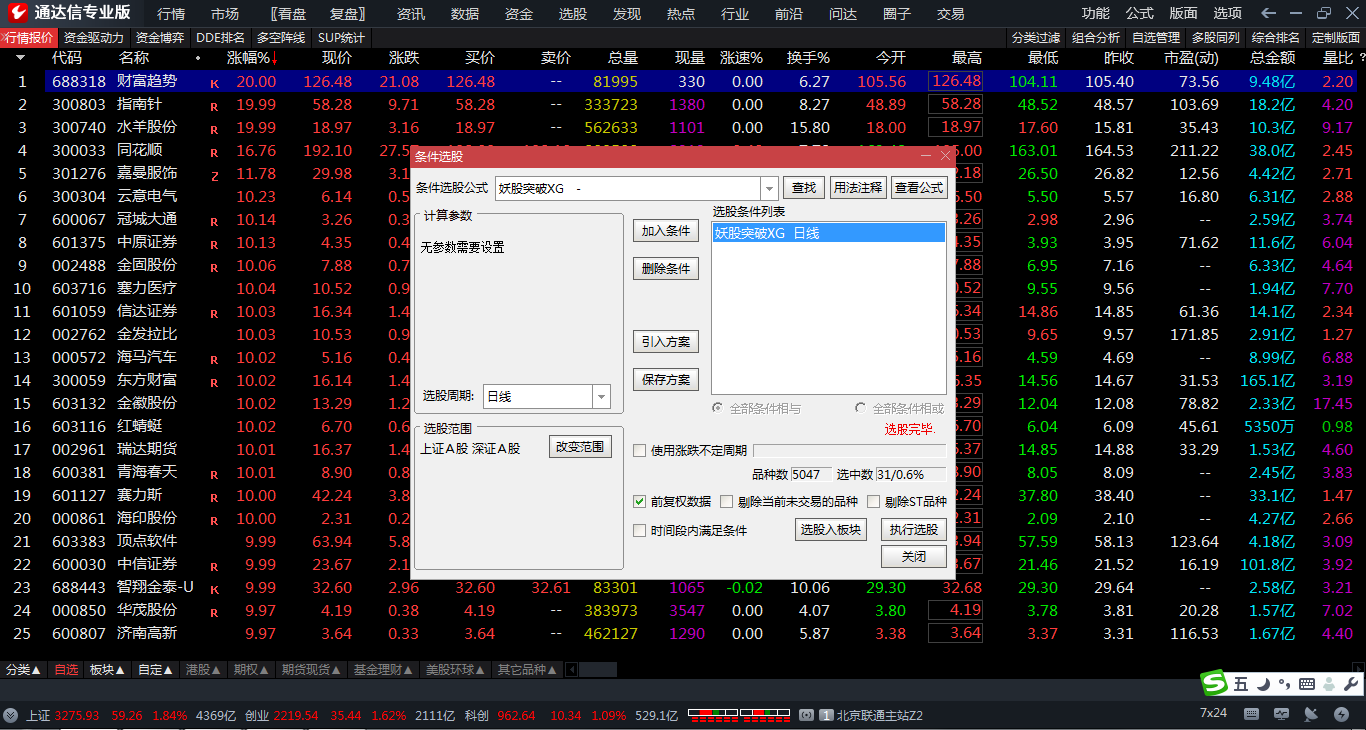Click 加入条件 button
The height and width of the screenshot is (730, 1366).
tap(666, 231)
